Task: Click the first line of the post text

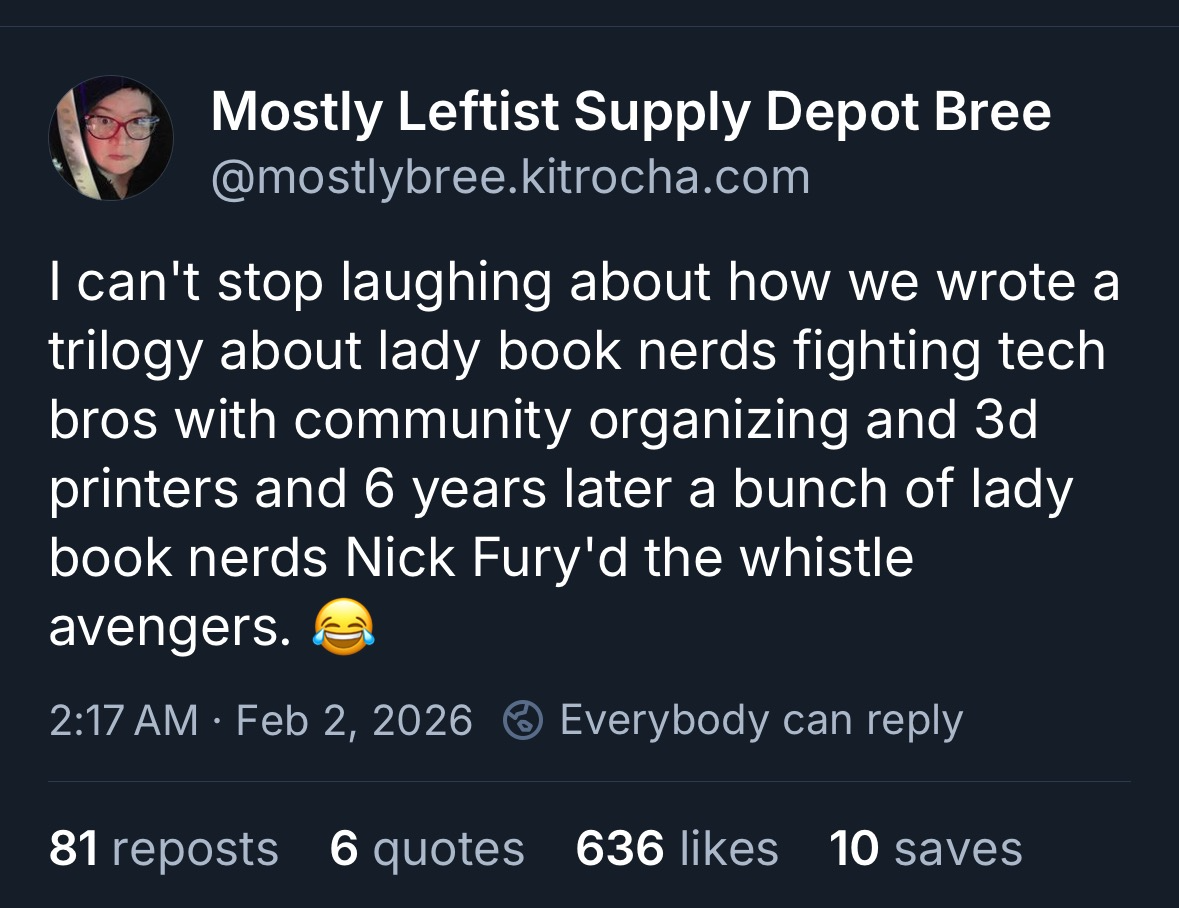Action: (584, 283)
